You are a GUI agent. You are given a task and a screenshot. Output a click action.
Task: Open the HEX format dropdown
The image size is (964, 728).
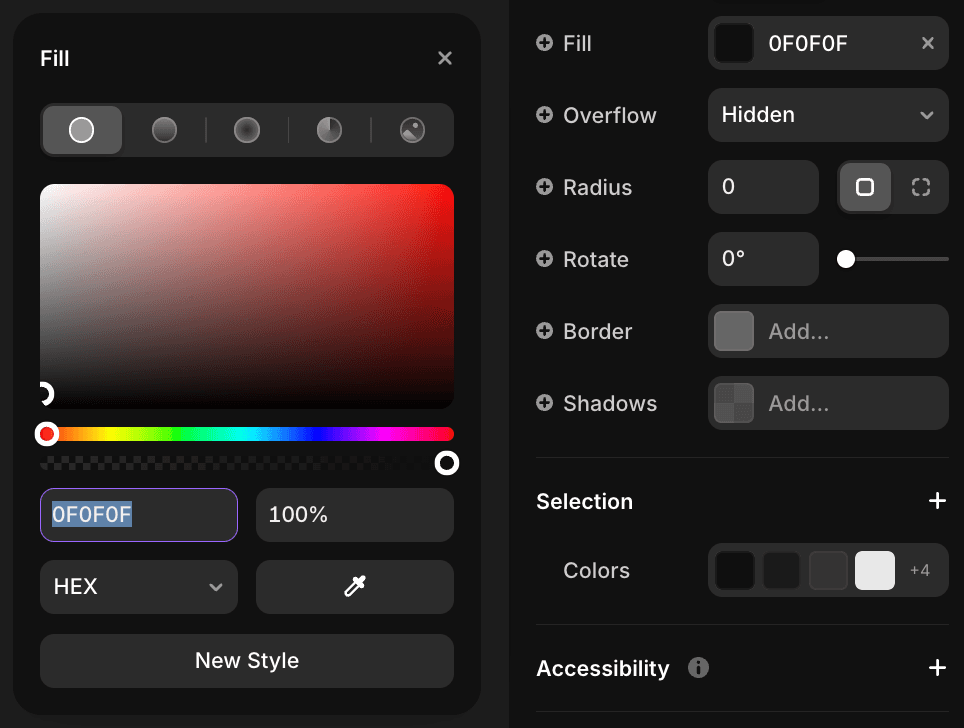click(x=138, y=587)
